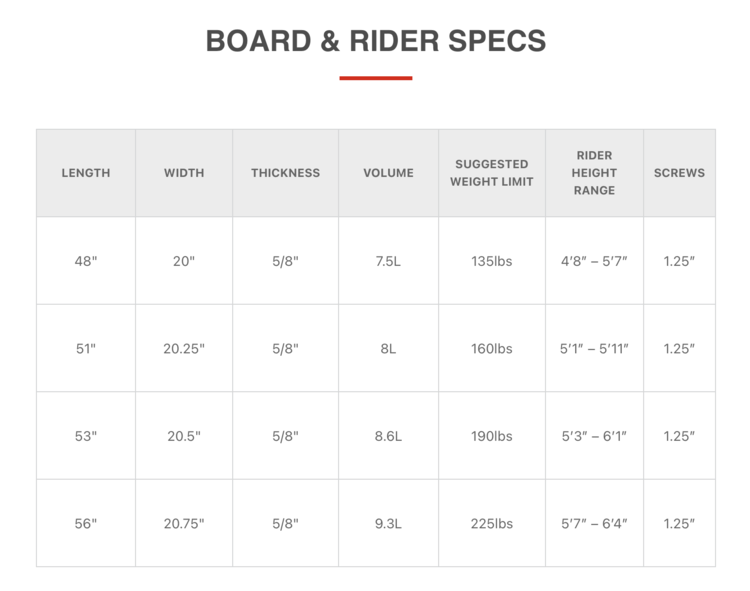The width and height of the screenshot is (750, 591).
Task: Click the 5'3" – 6'1" height range cell
Action: (x=594, y=436)
